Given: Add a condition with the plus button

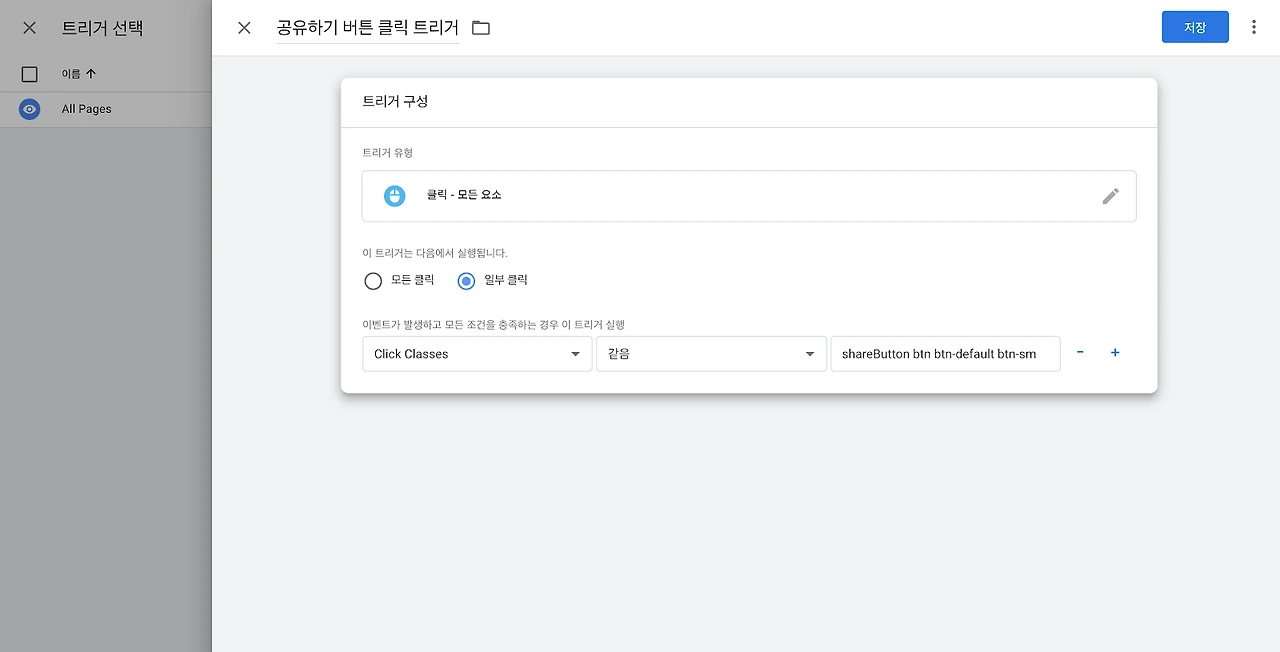Looking at the screenshot, I should (1115, 353).
